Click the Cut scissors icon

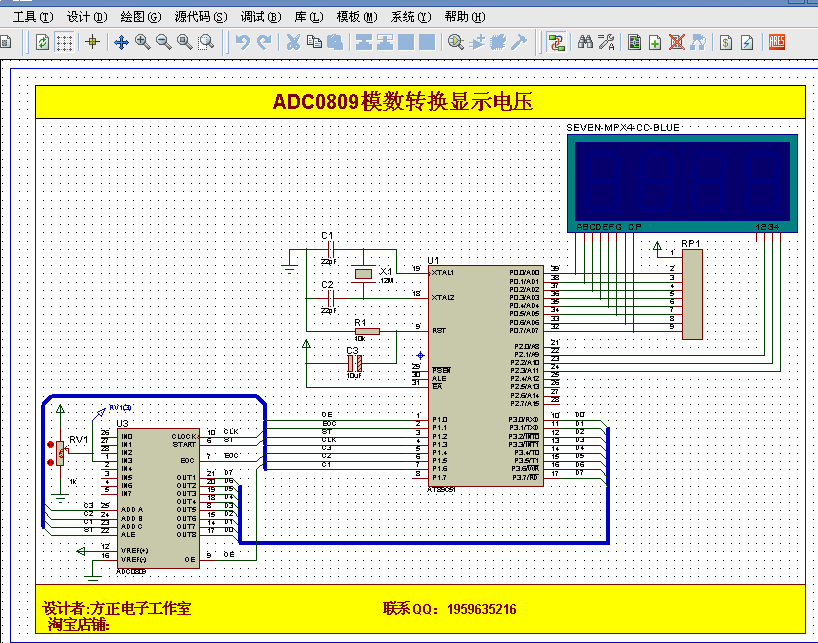pyautogui.click(x=294, y=42)
